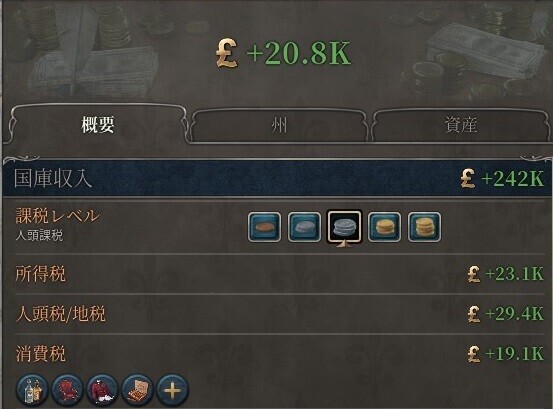This screenshot has height=409, width=553.
Task: Open the 資産 tab
Action: tap(460, 125)
